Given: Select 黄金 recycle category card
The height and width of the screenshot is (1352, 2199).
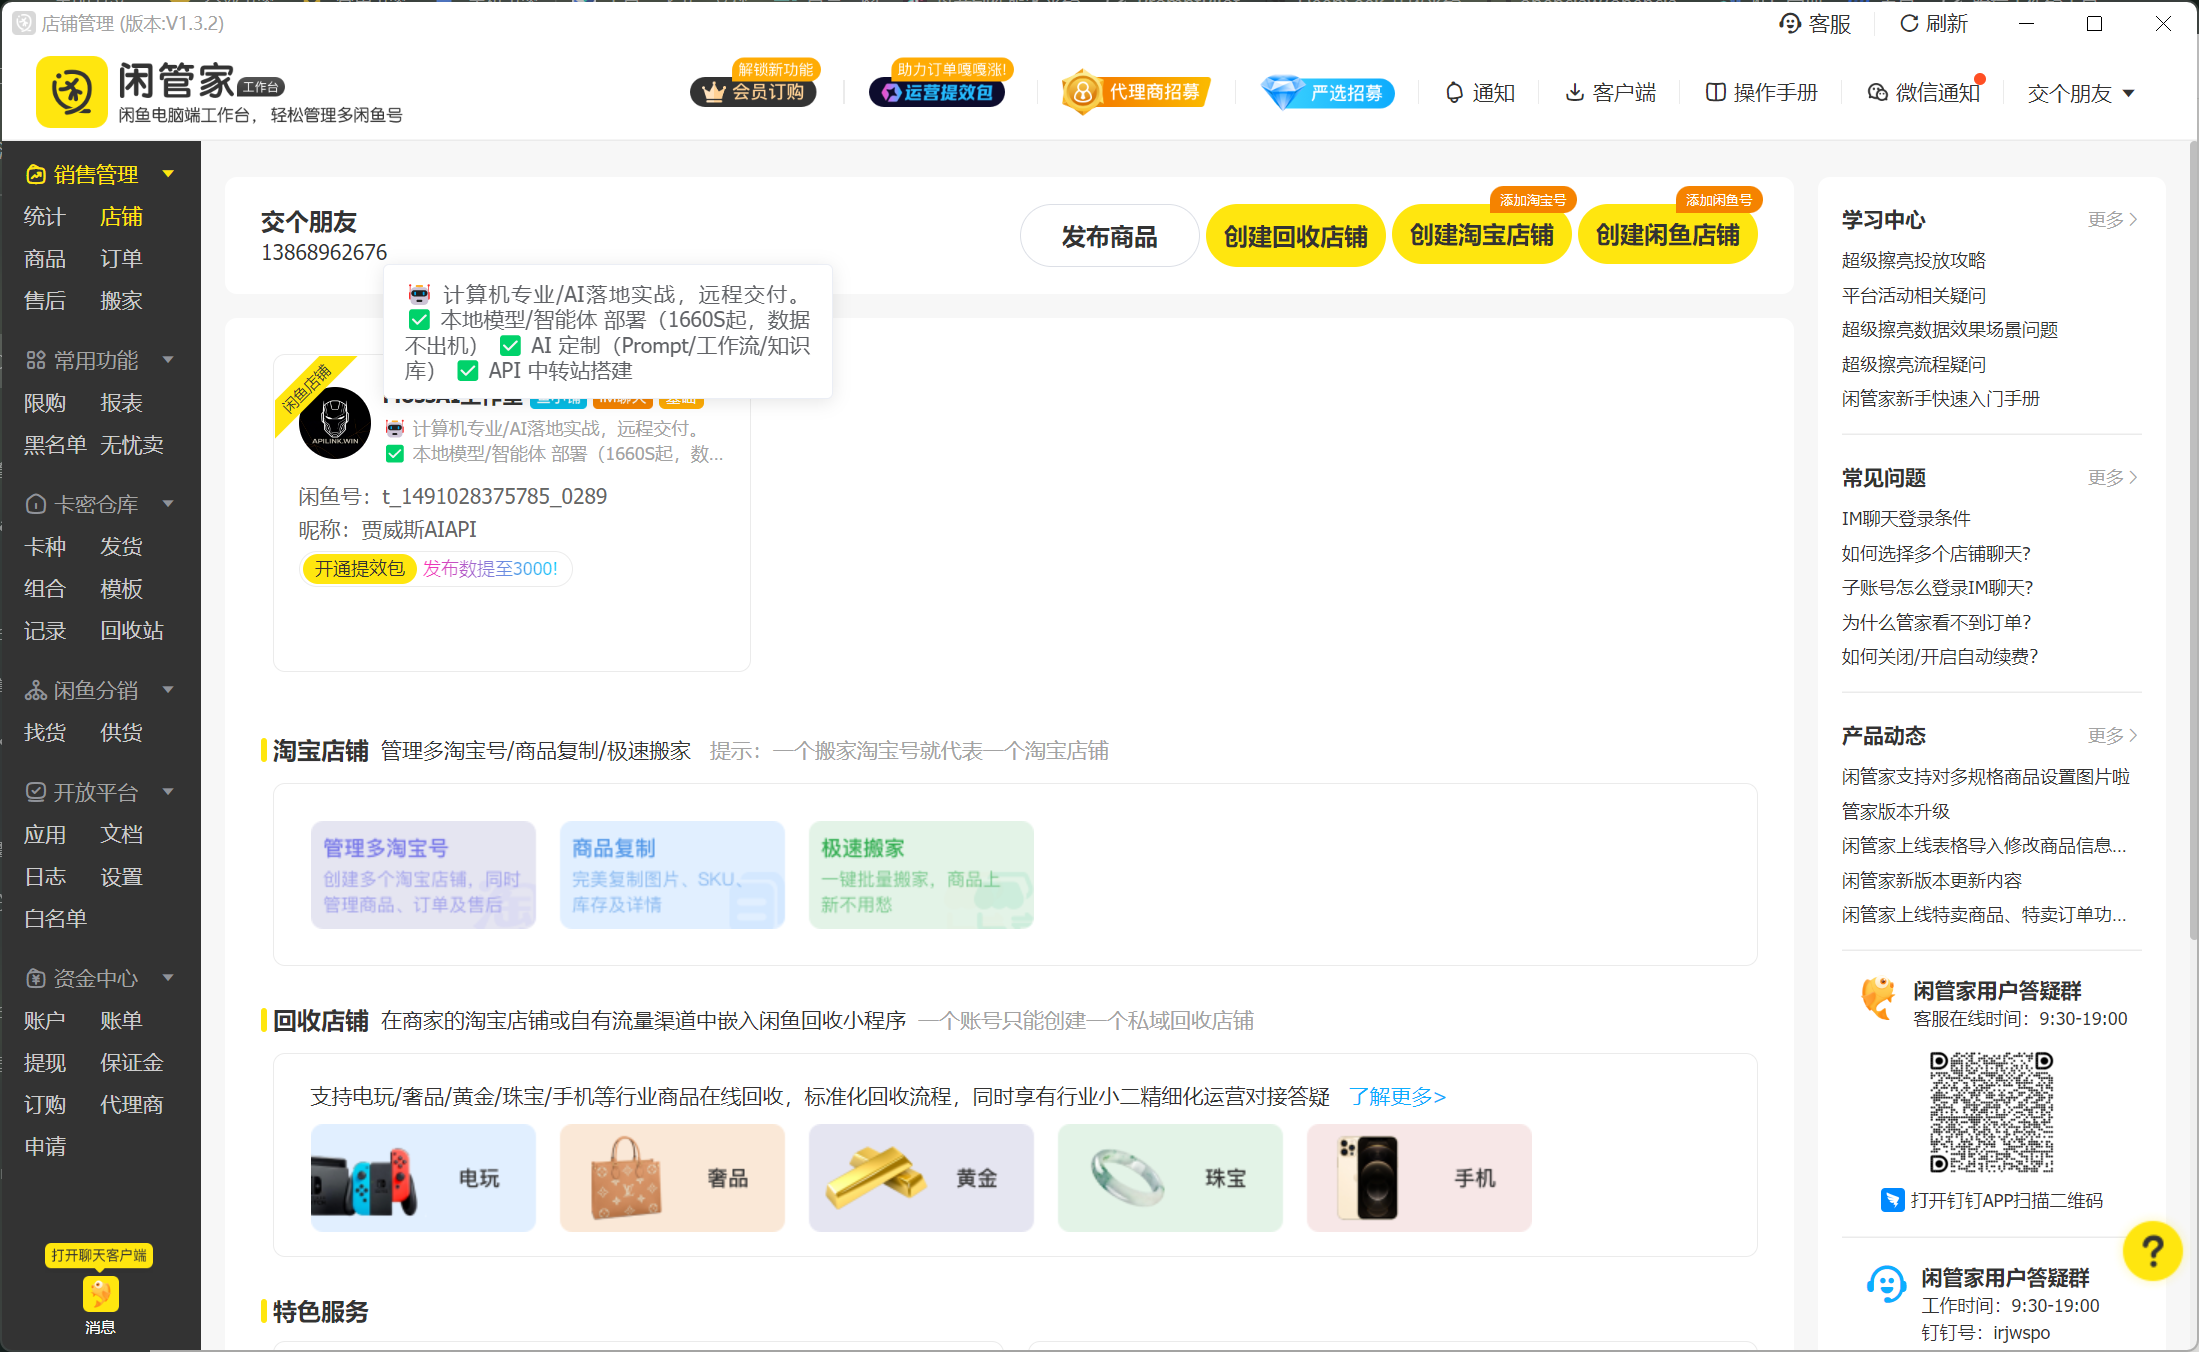Looking at the screenshot, I should (x=921, y=1178).
